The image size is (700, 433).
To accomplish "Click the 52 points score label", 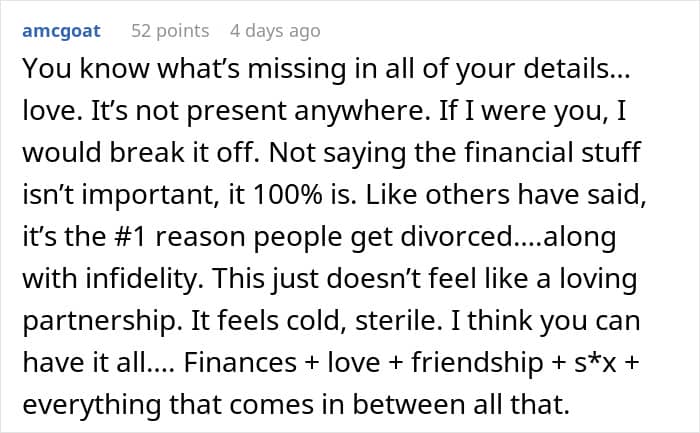I will coord(170,31).
